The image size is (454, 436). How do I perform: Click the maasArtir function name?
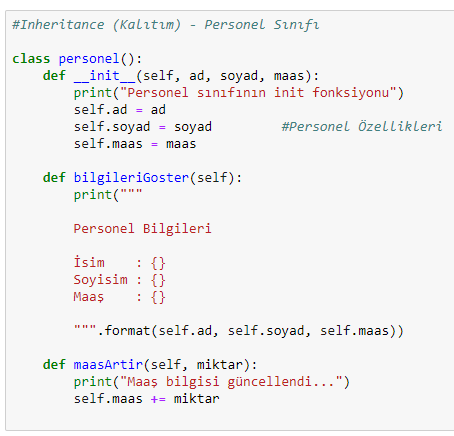pyautogui.click(x=108, y=365)
